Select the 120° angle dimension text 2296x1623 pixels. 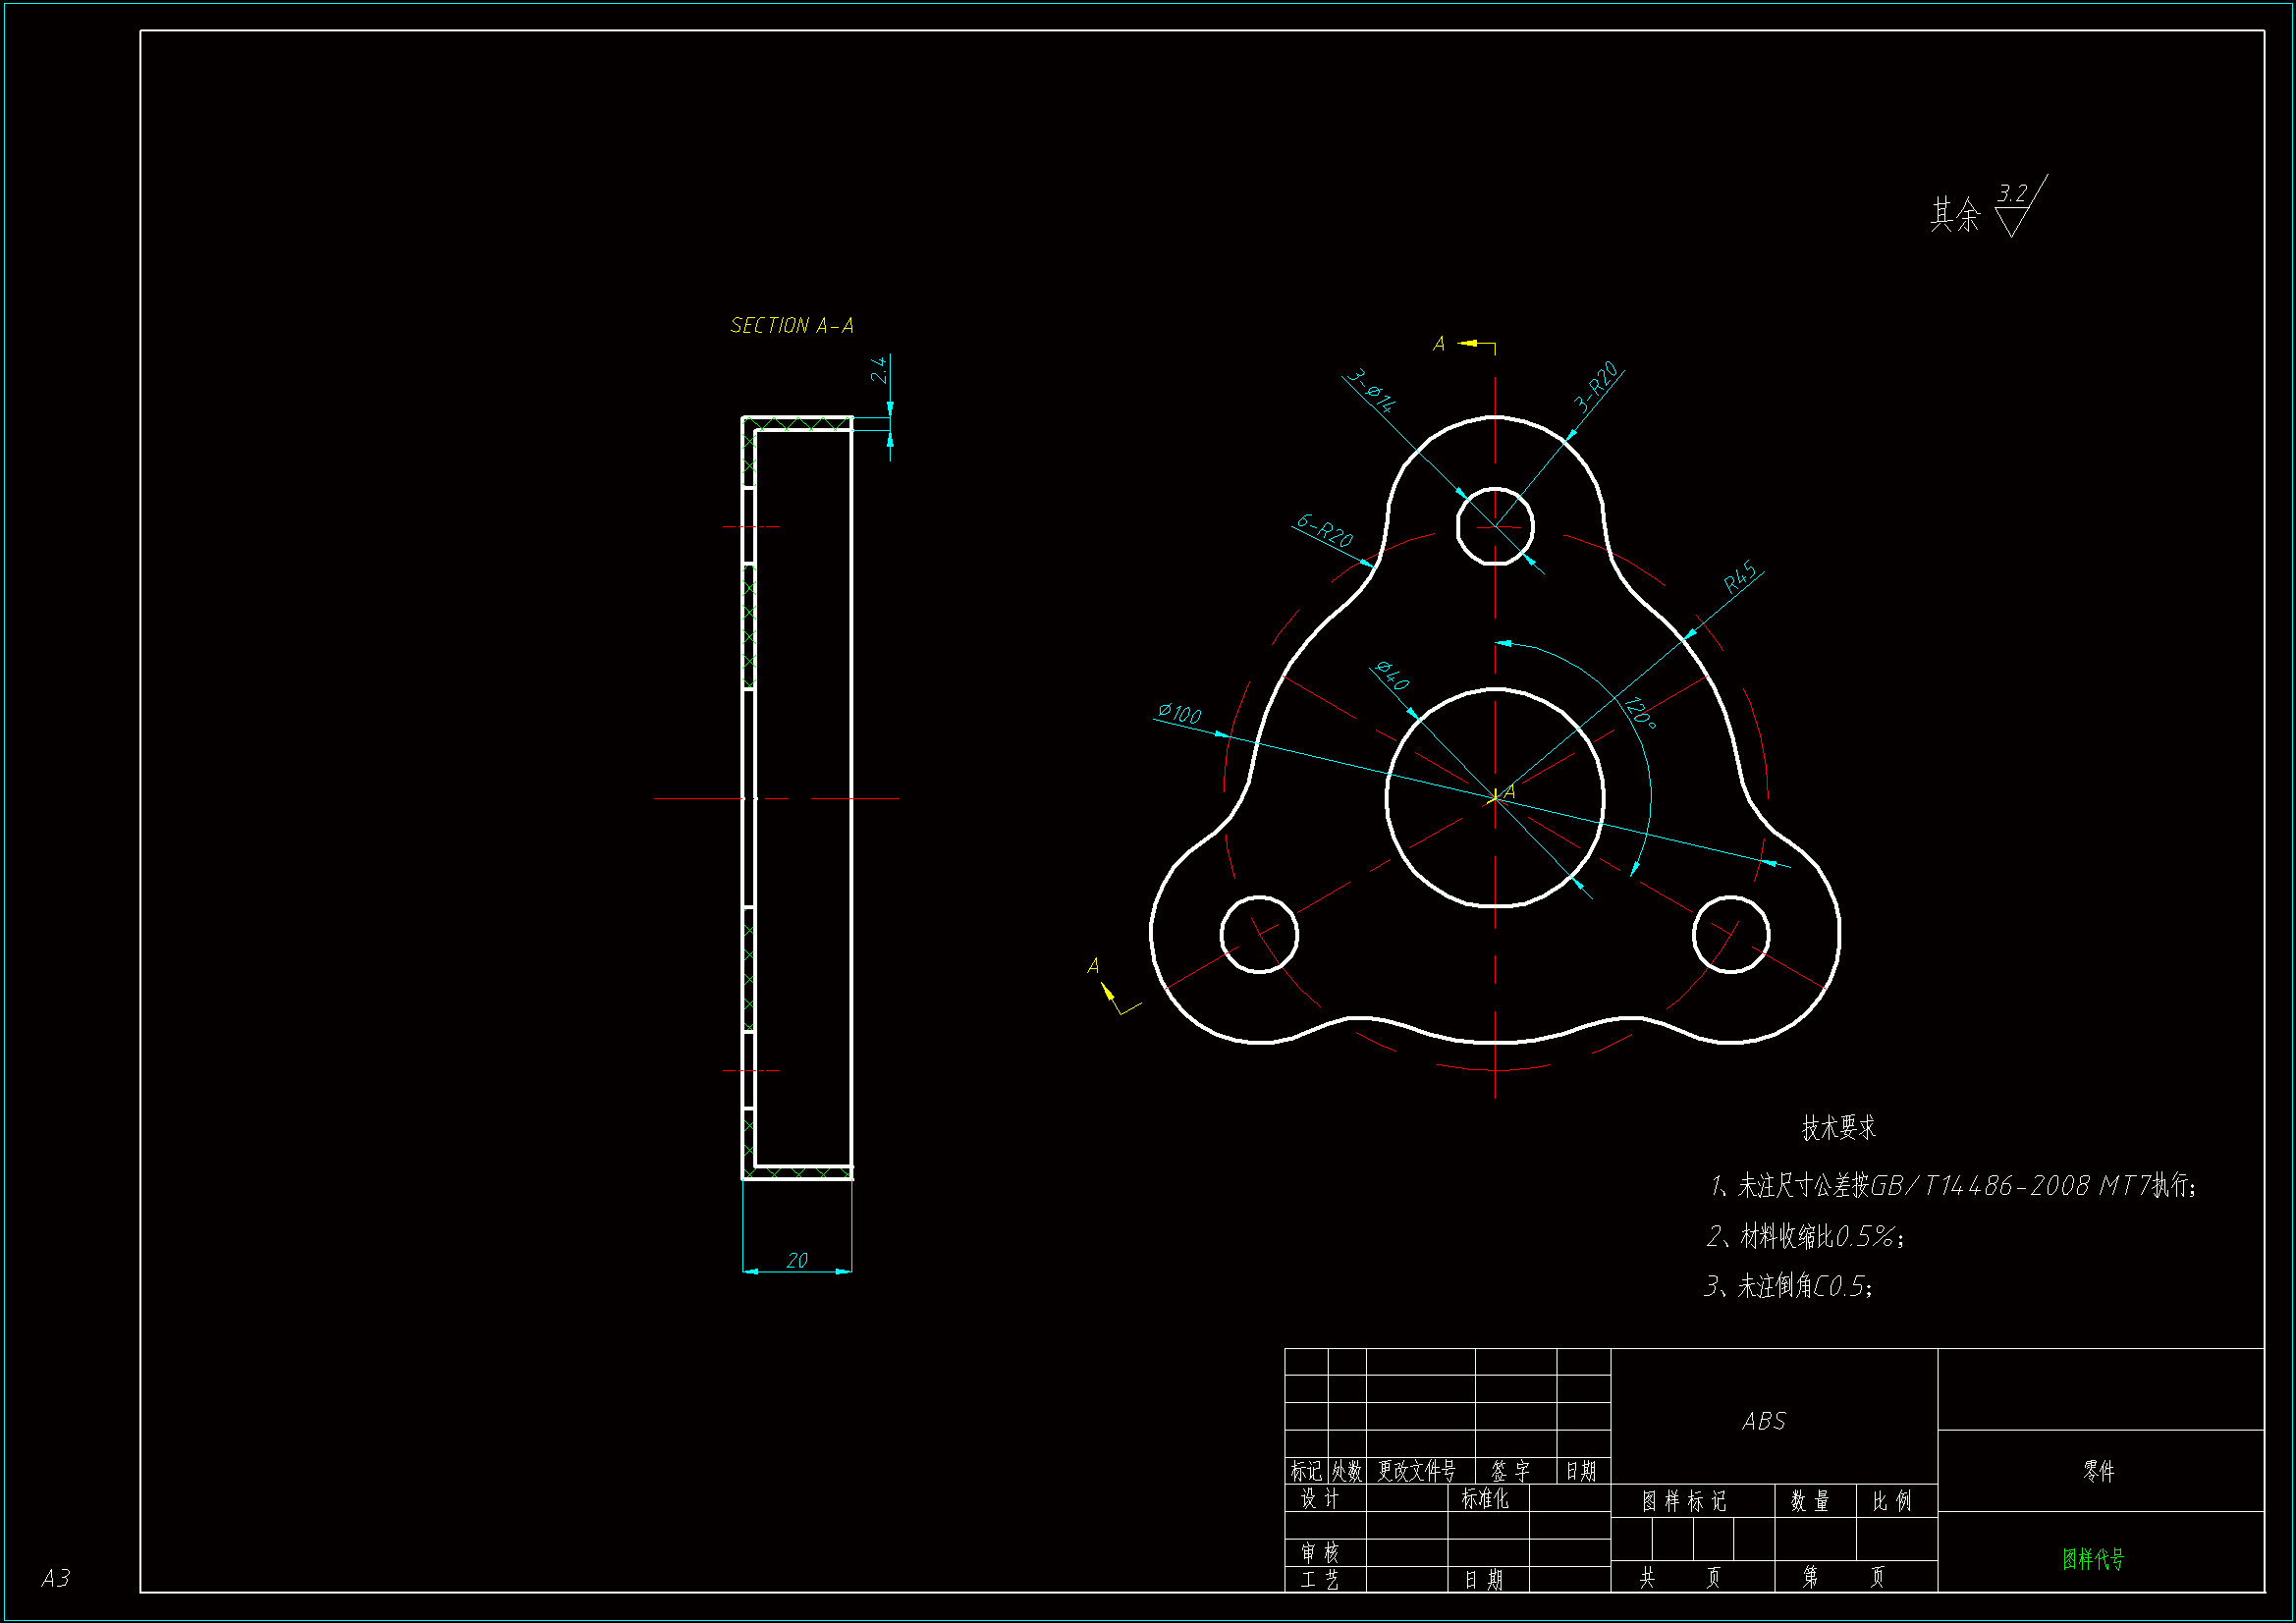click(1639, 713)
